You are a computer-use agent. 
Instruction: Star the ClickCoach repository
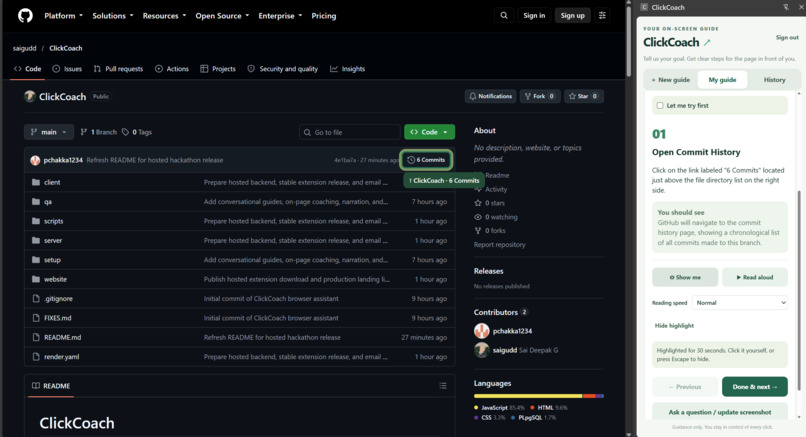point(583,96)
